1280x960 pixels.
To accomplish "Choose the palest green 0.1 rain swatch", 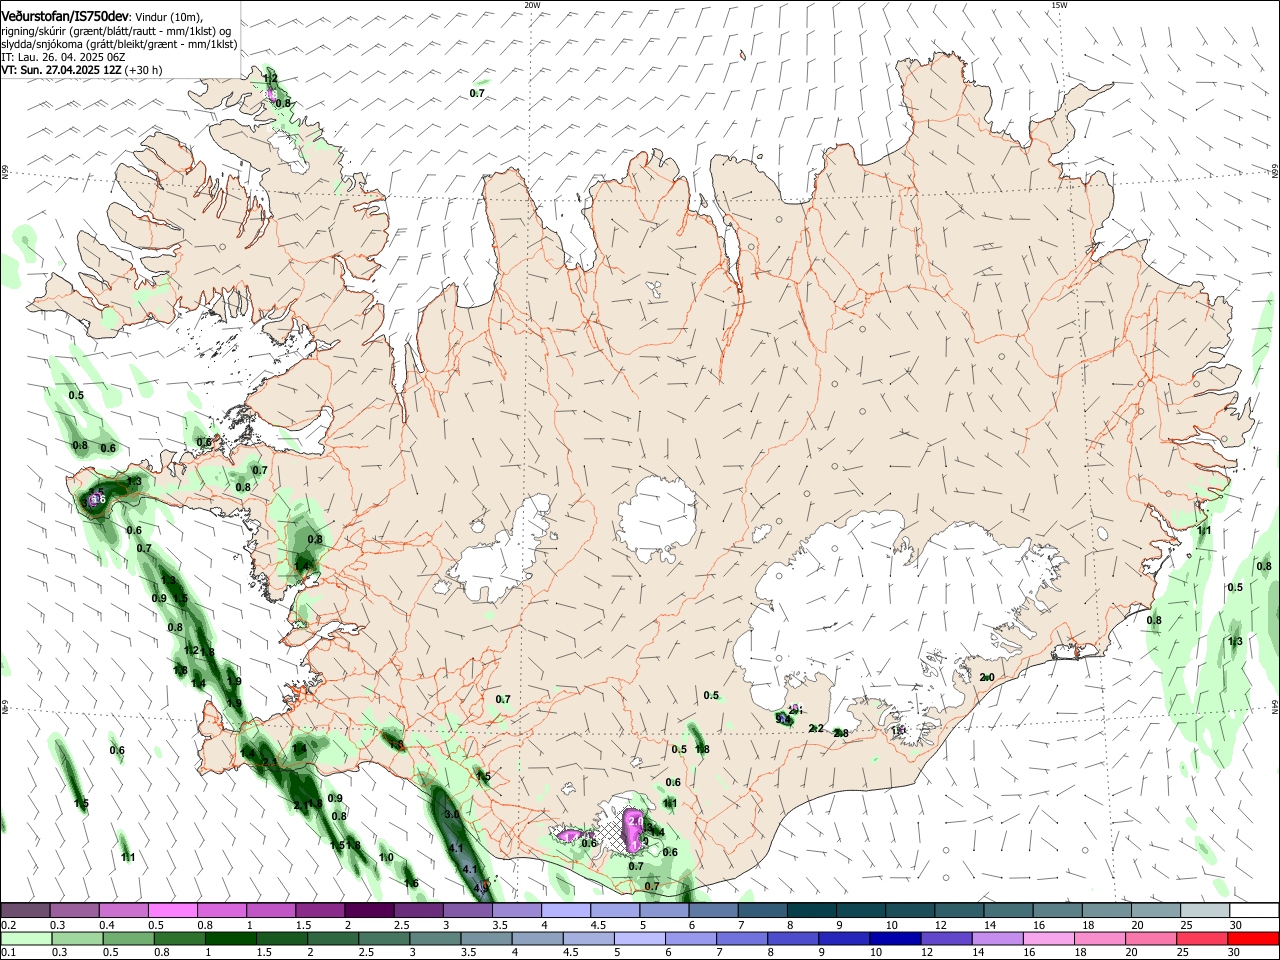I will point(26,939).
